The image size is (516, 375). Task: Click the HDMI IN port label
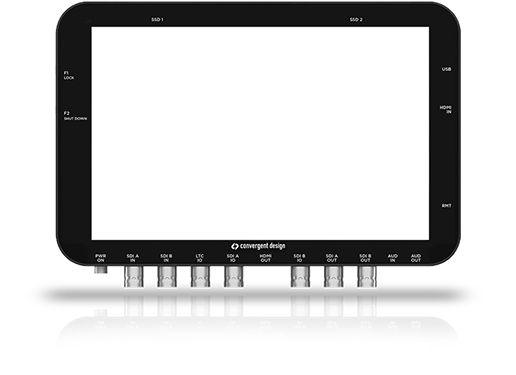(446, 110)
